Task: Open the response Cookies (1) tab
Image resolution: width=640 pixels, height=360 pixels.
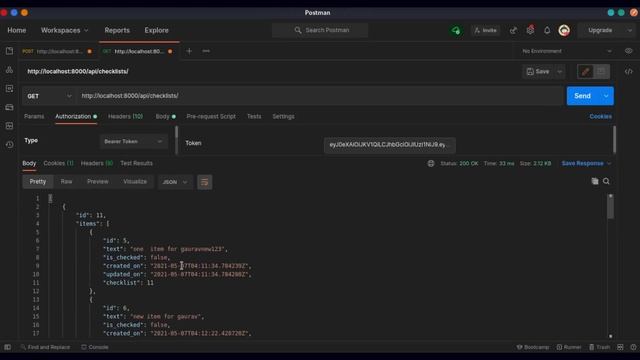Action: pos(58,163)
